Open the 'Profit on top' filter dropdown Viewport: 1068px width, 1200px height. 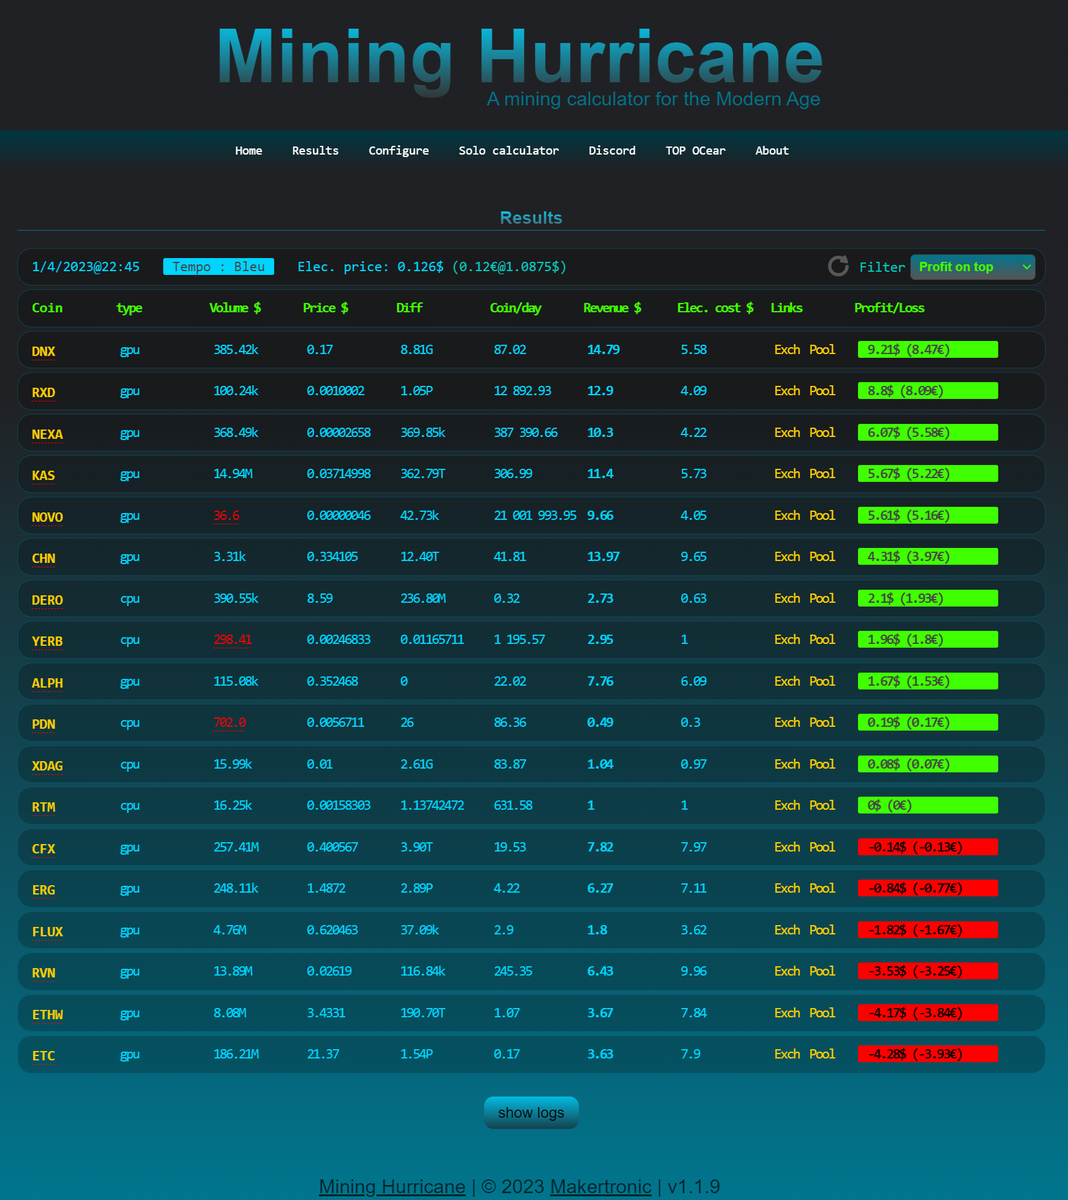(973, 267)
